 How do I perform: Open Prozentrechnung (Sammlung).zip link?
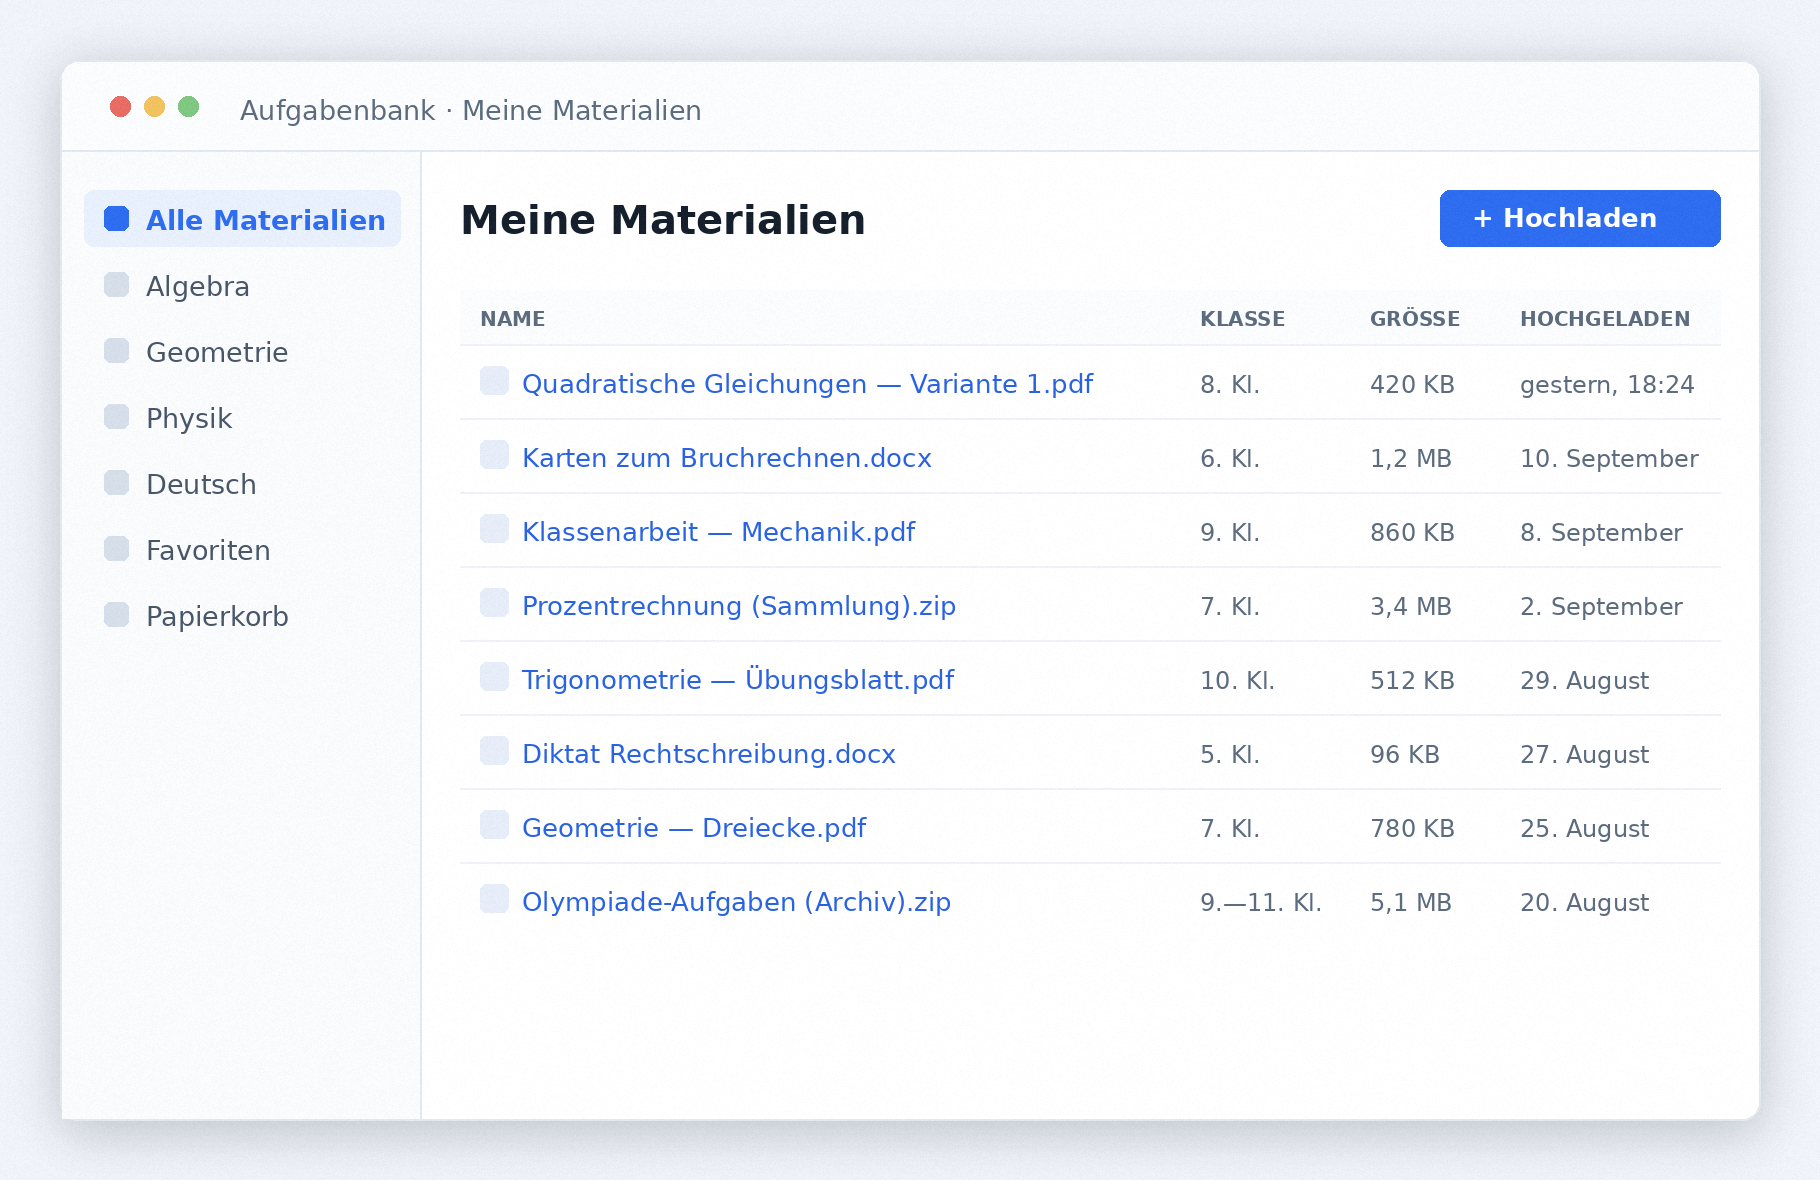pyautogui.click(x=738, y=606)
